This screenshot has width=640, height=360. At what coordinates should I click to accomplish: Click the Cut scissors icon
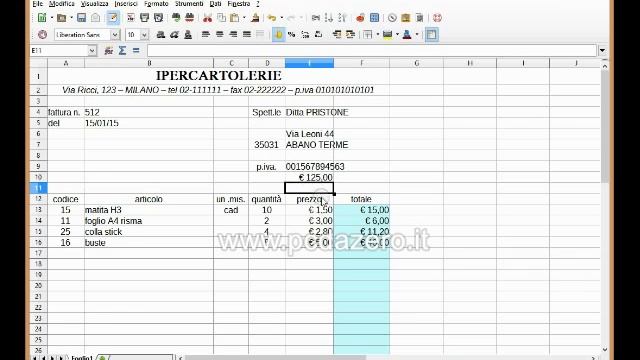(207, 18)
